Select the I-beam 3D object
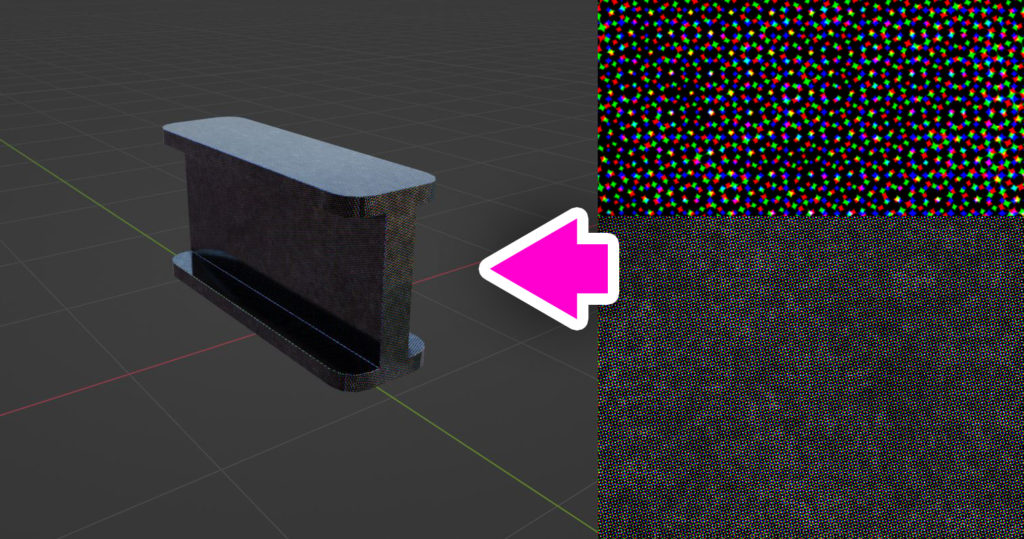 click(x=290, y=250)
